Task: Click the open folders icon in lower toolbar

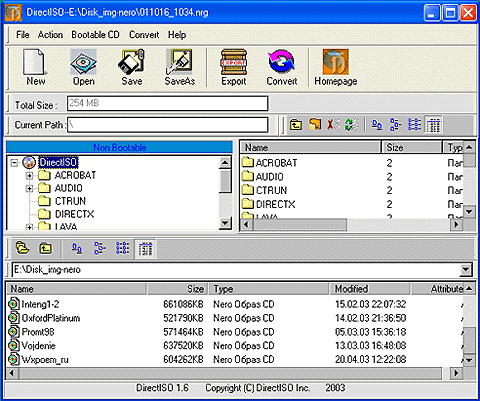Action: click(22, 248)
